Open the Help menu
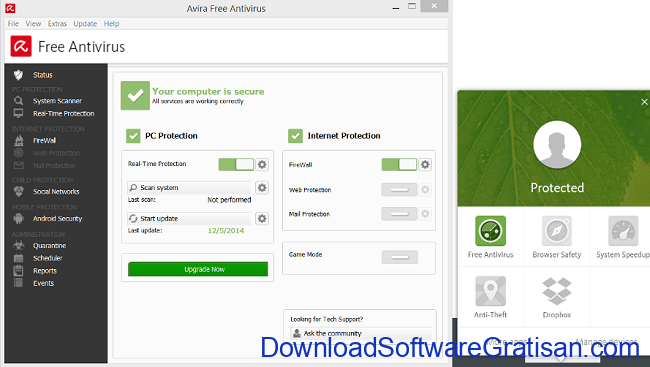The image size is (650, 367). pyautogui.click(x=112, y=24)
